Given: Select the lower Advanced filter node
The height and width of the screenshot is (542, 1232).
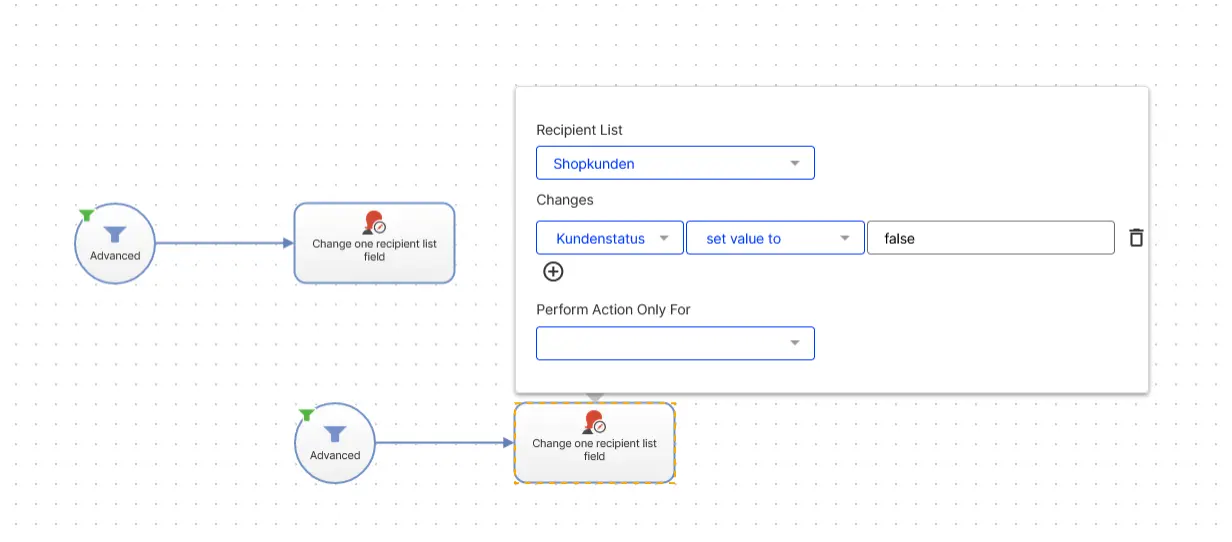Looking at the screenshot, I should tap(335, 443).
